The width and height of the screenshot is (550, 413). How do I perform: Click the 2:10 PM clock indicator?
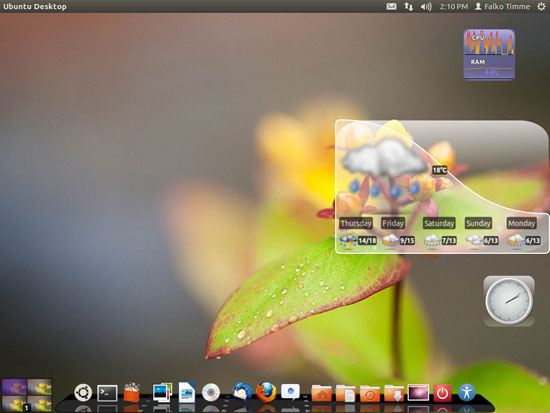pos(454,6)
